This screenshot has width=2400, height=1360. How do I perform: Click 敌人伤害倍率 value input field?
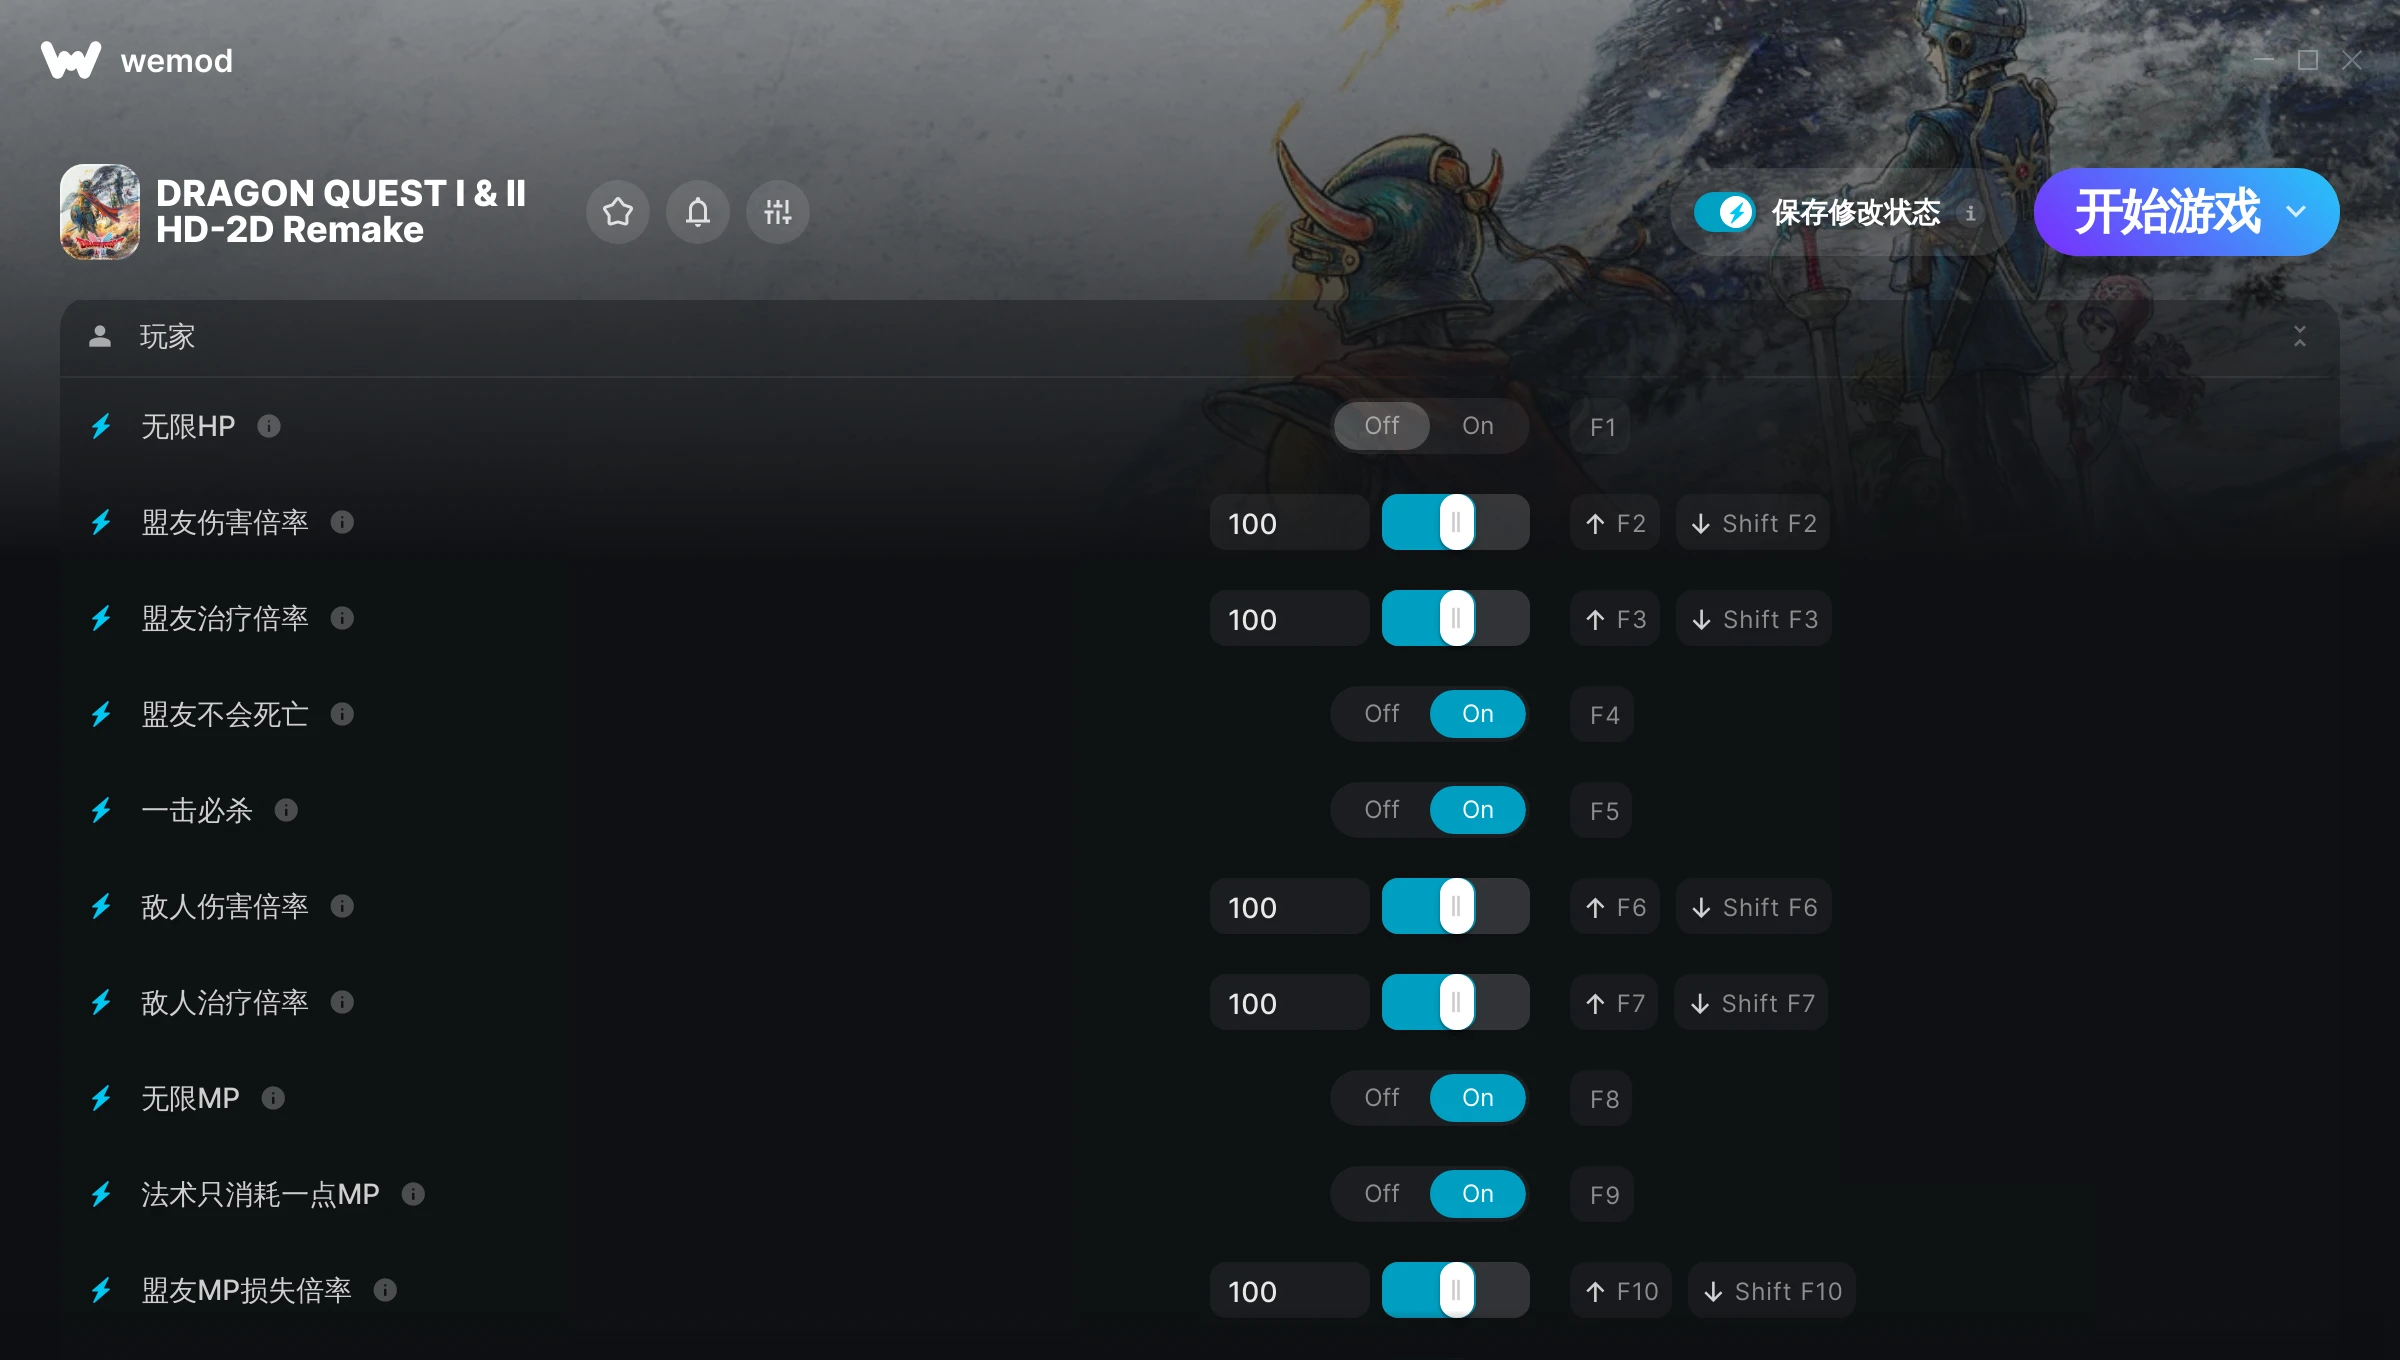point(1289,907)
